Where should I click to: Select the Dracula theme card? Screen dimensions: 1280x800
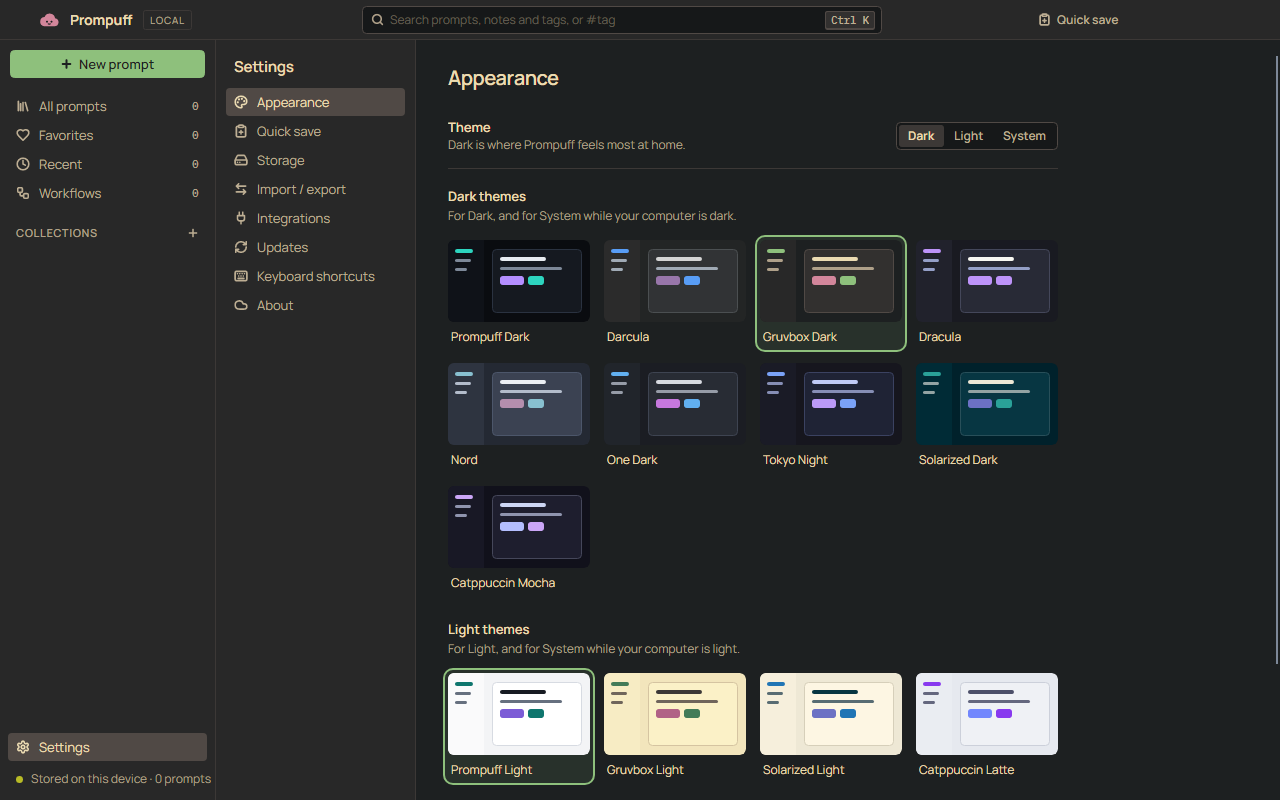987,293
